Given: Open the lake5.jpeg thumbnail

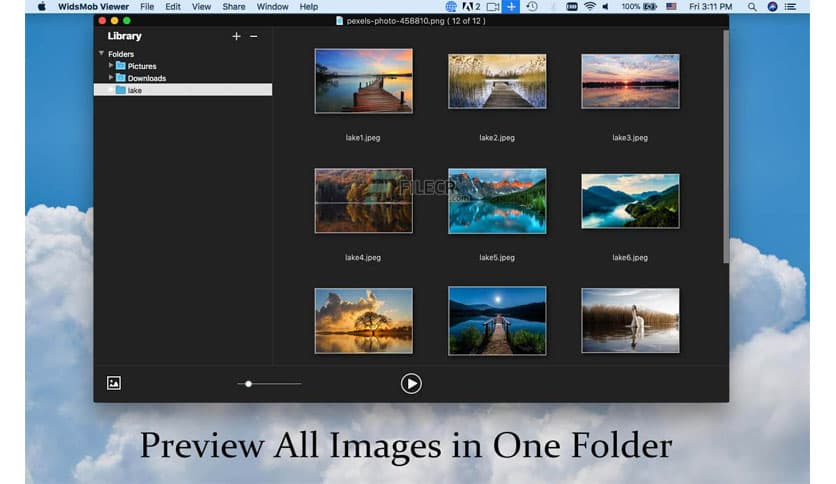Looking at the screenshot, I should click(x=497, y=201).
